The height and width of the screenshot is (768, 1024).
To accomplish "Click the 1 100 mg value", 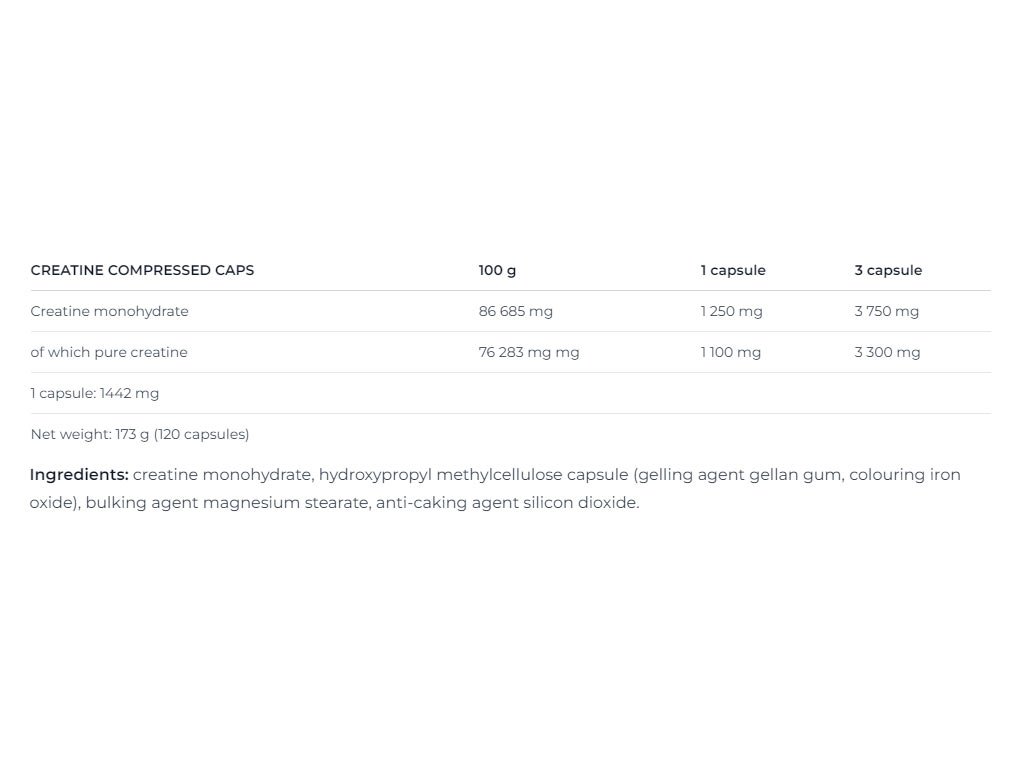I will (x=730, y=353).
